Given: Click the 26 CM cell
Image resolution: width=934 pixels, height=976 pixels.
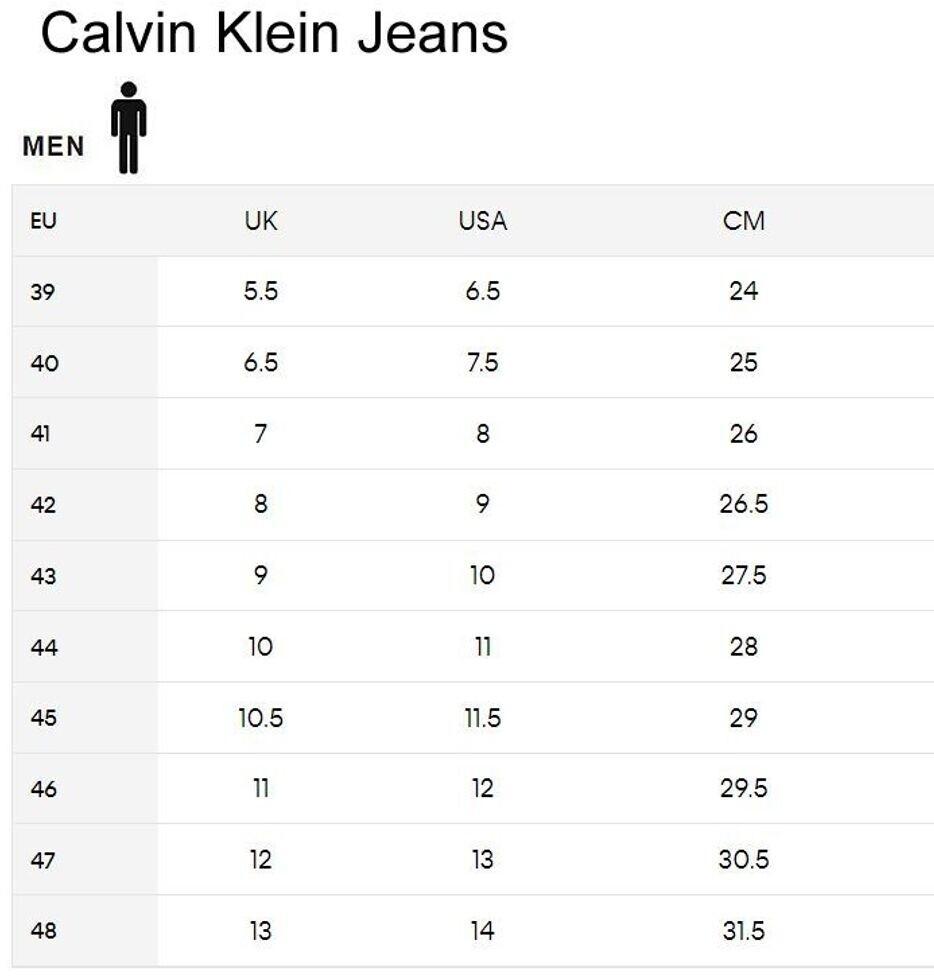Looking at the screenshot, I should pos(743,434).
